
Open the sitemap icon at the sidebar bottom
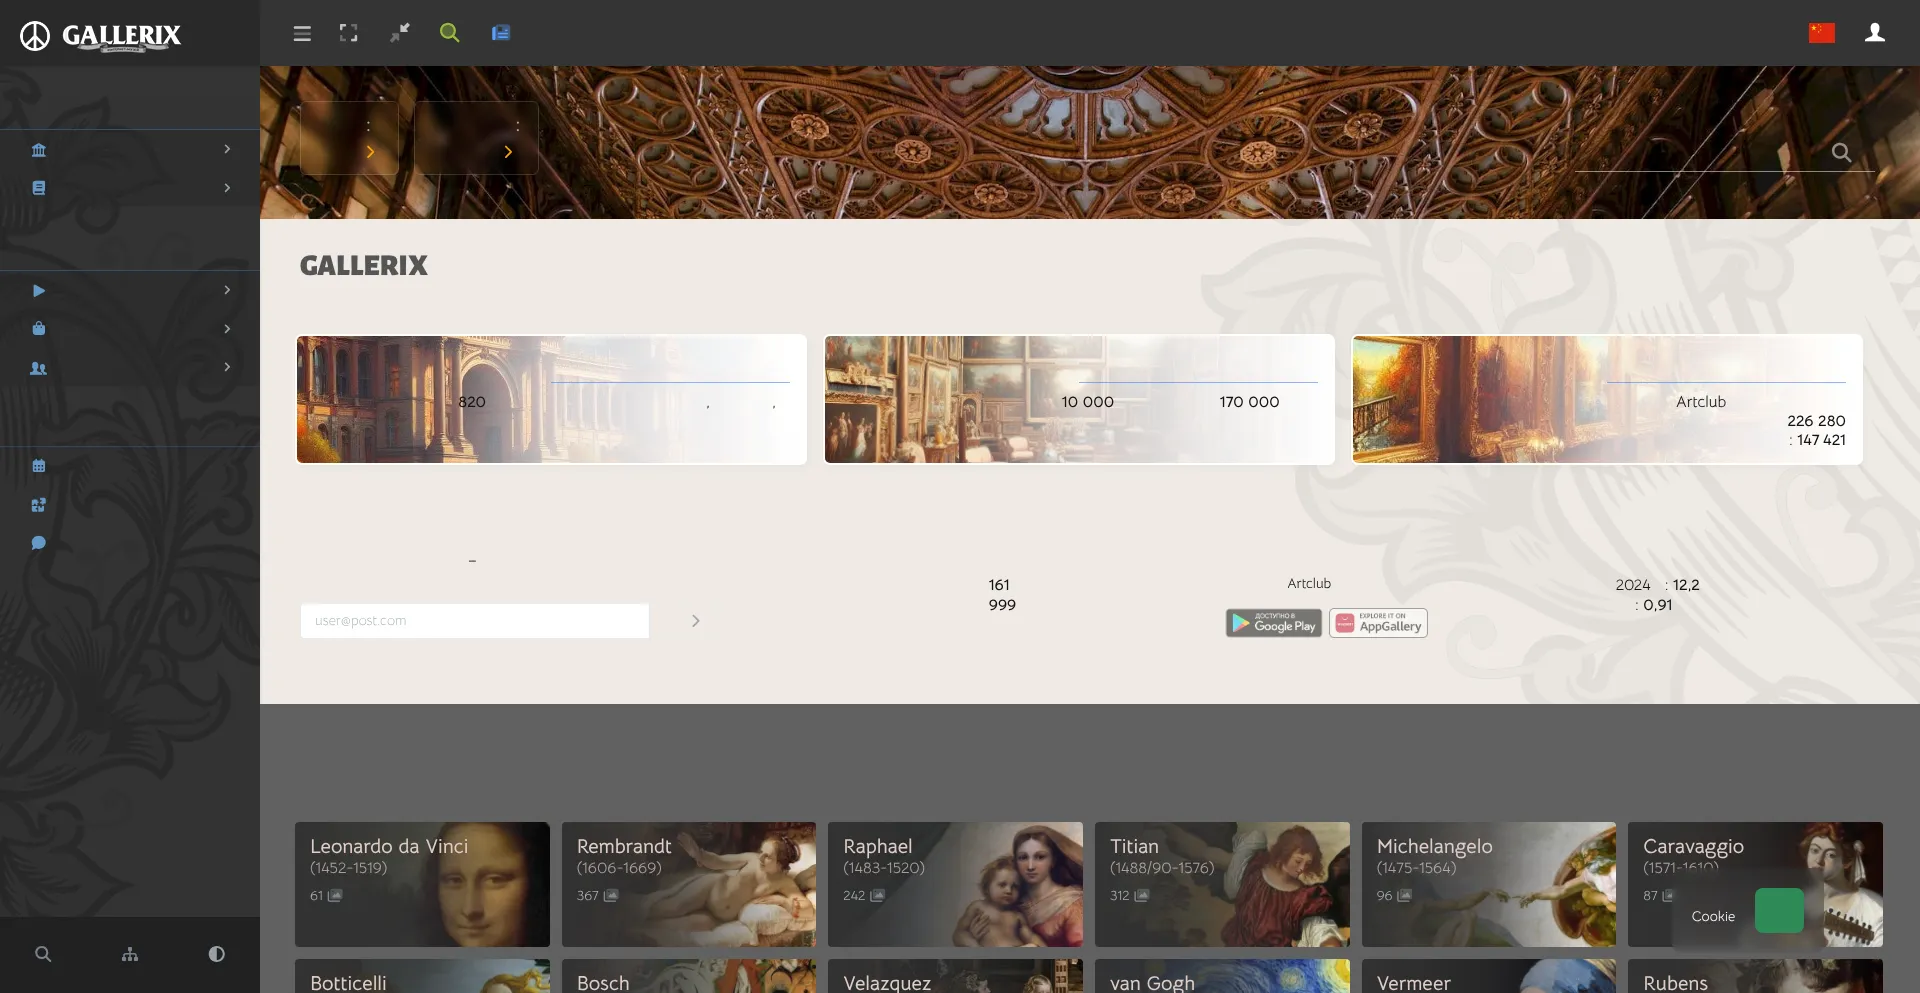pos(130,954)
